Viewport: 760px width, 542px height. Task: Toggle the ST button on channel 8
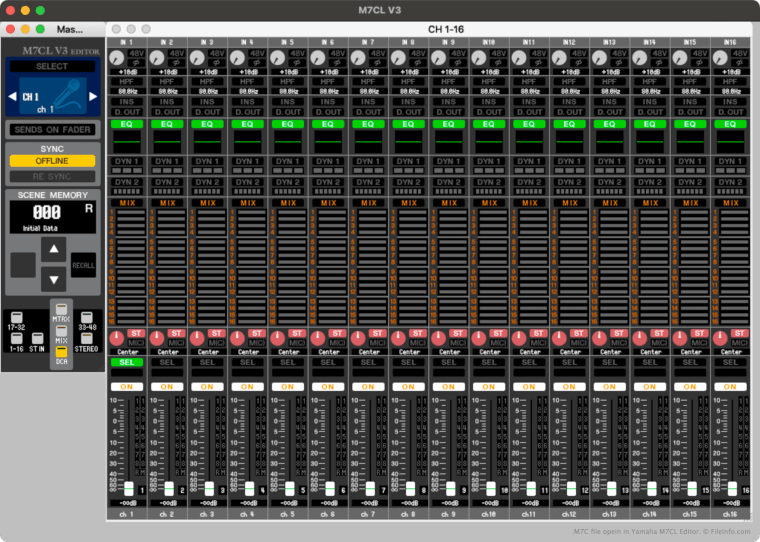tap(417, 332)
